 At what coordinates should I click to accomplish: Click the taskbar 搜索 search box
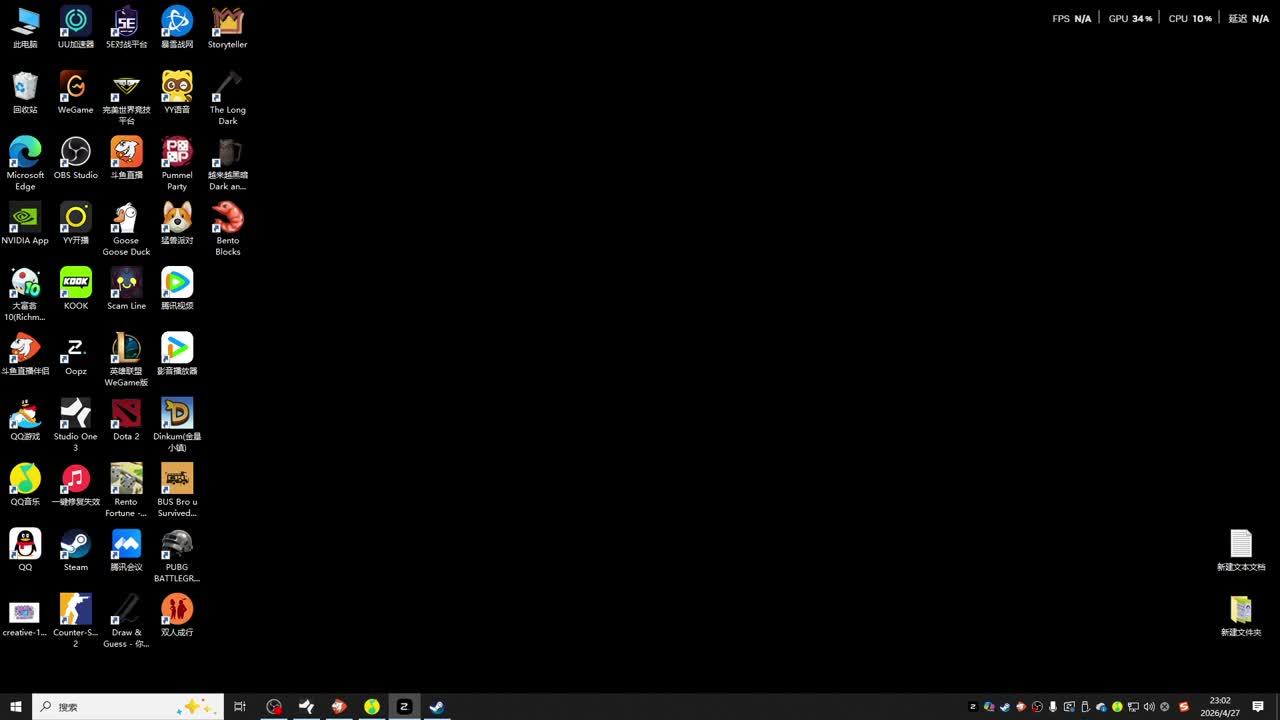coord(110,707)
